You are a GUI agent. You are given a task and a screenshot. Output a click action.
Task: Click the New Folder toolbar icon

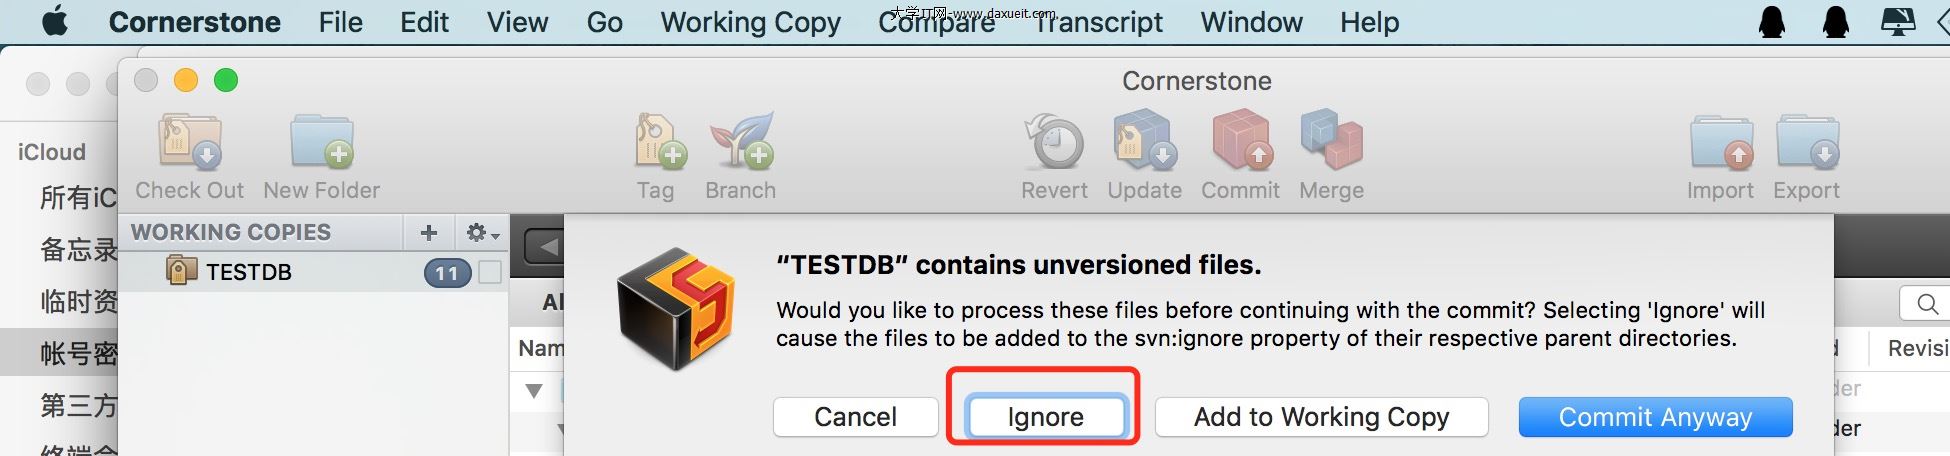(321, 143)
